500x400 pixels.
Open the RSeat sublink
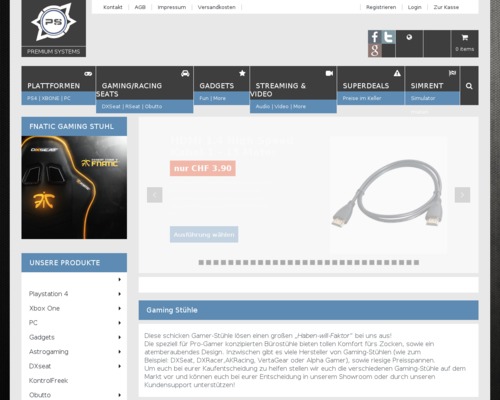tap(133, 106)
